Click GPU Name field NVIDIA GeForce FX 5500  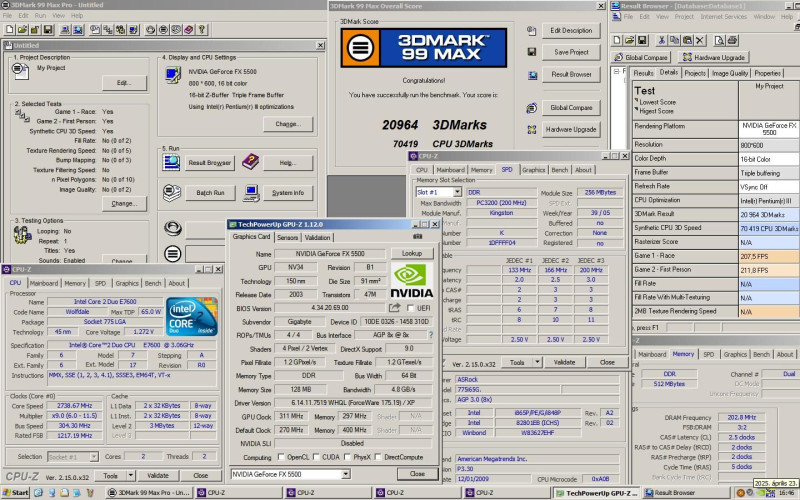pos(330,254)
